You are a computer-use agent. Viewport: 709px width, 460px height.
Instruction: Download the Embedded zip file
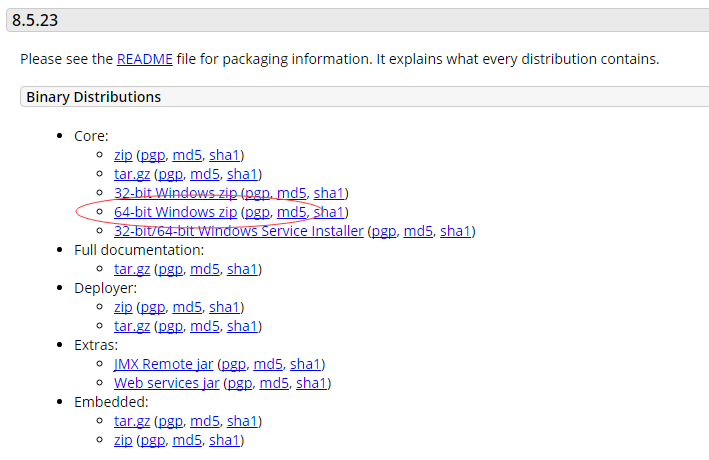[123, 440]
